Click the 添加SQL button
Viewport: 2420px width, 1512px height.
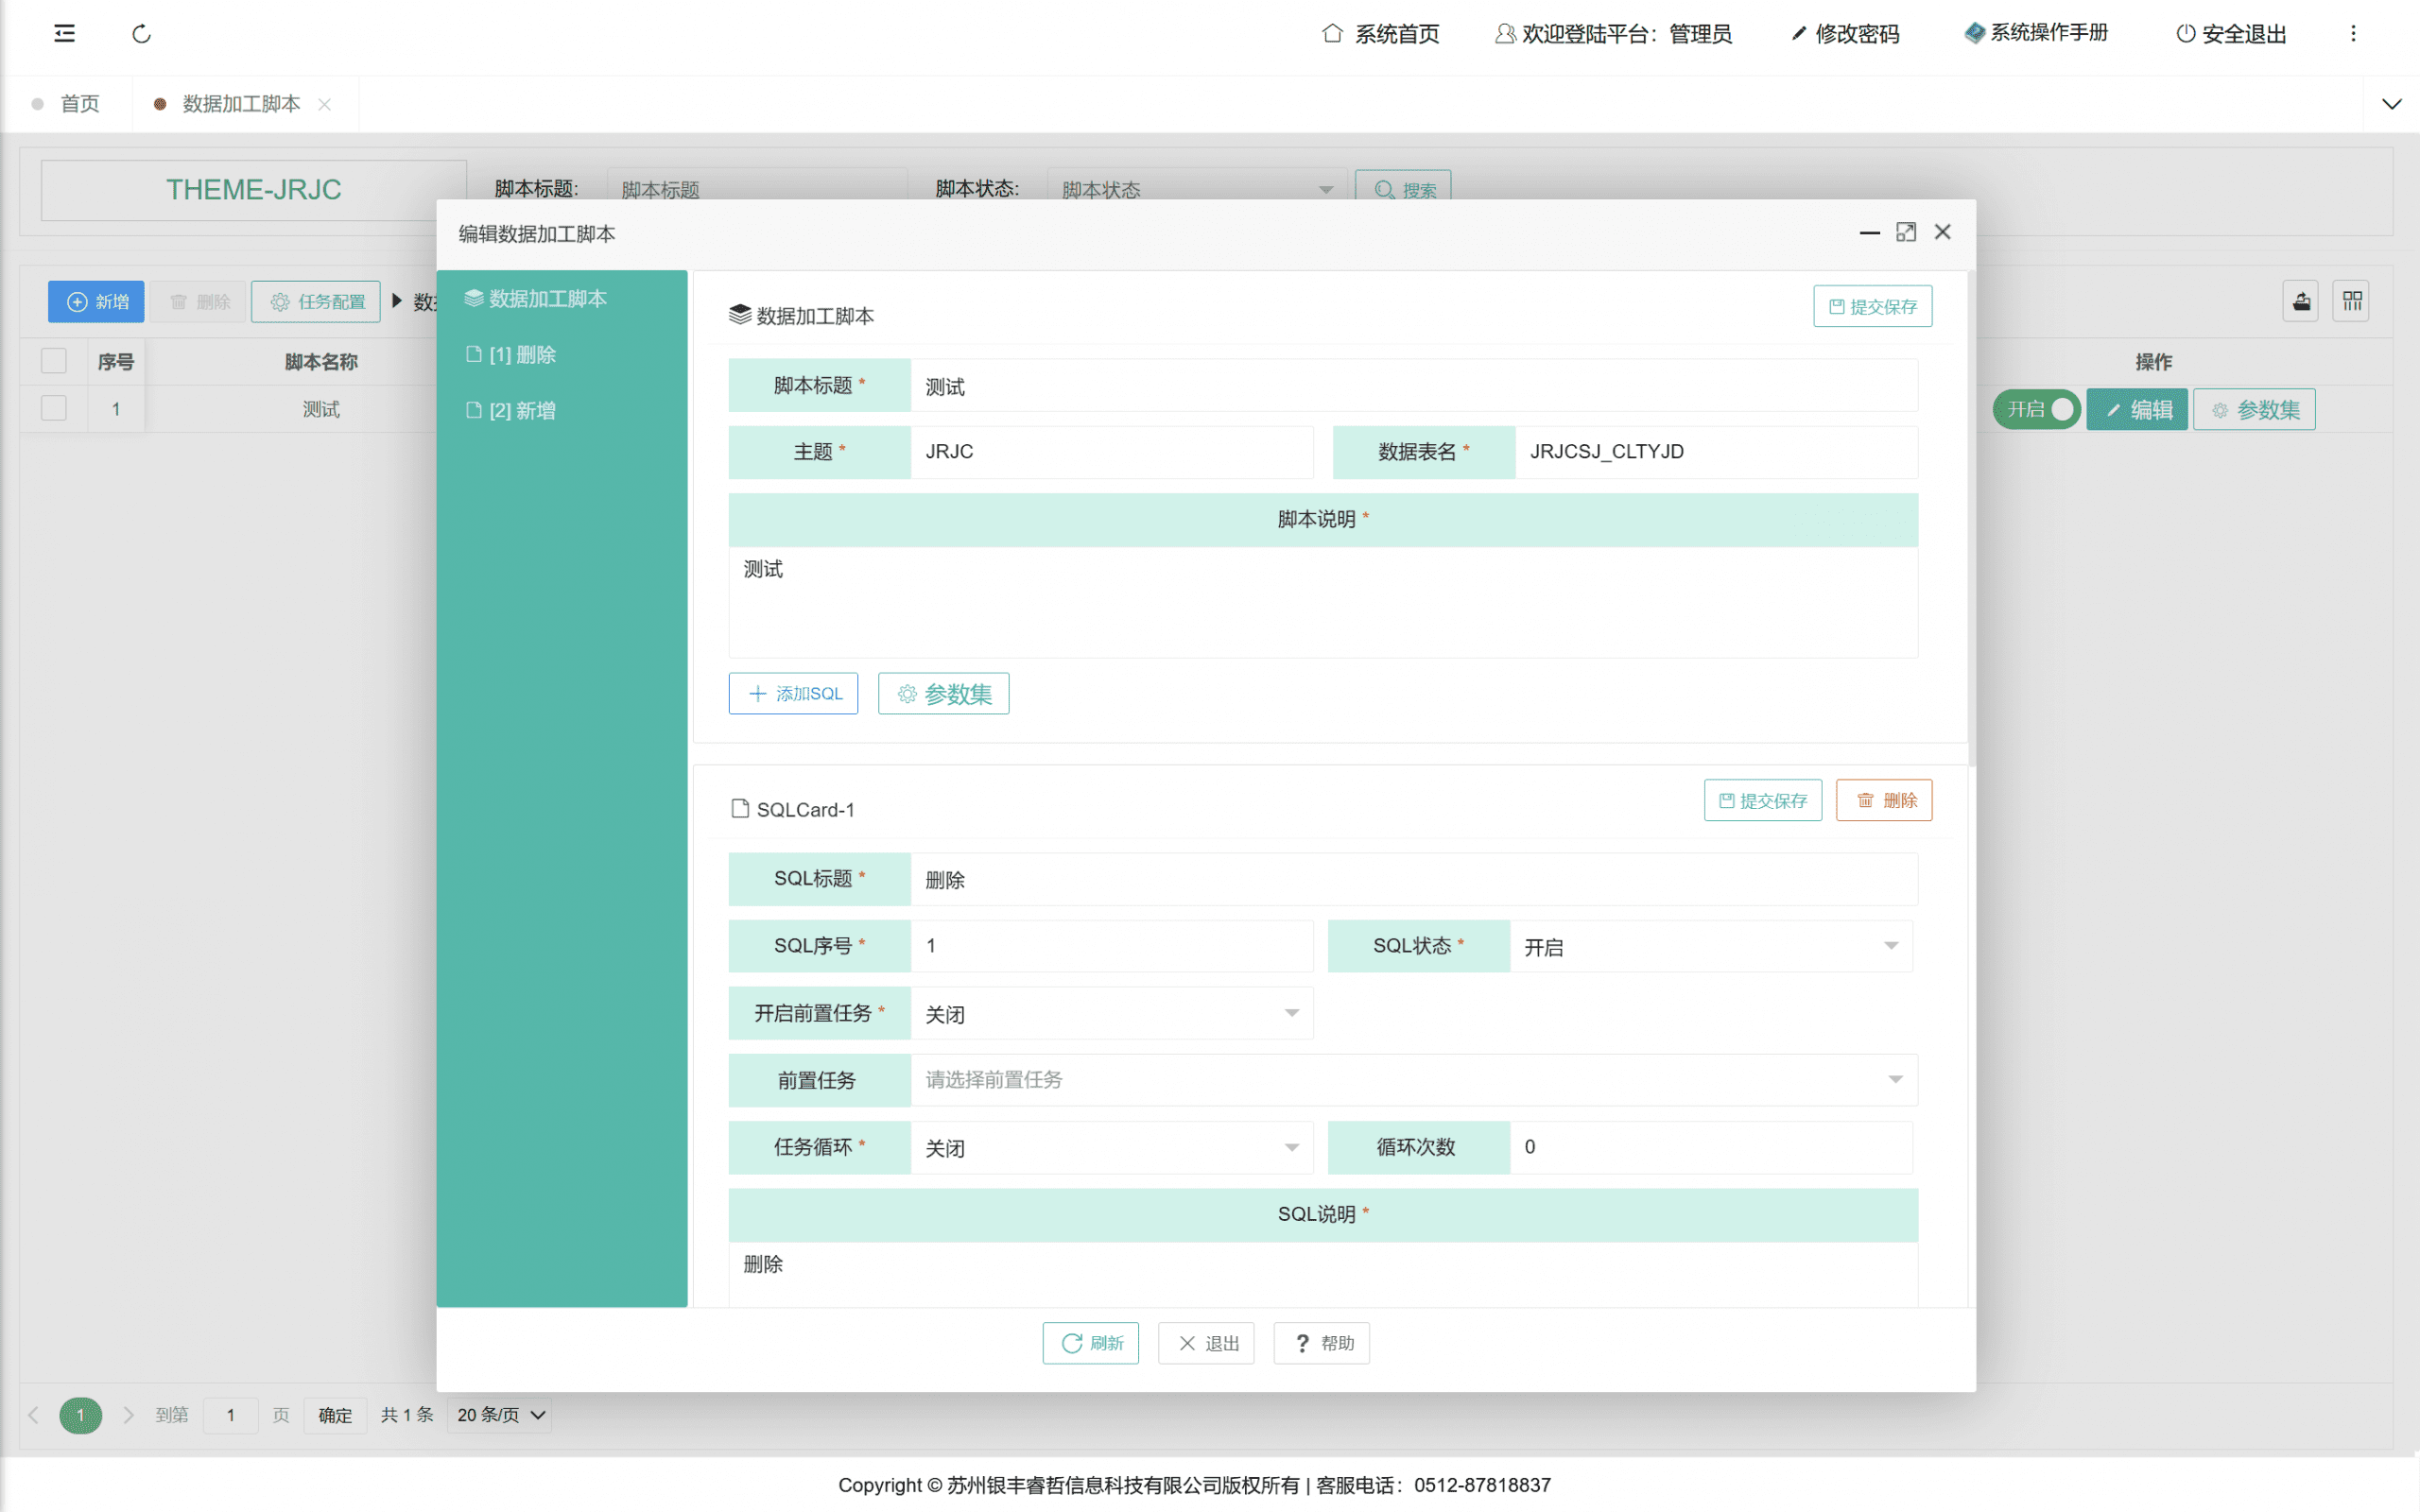[793, 694]
